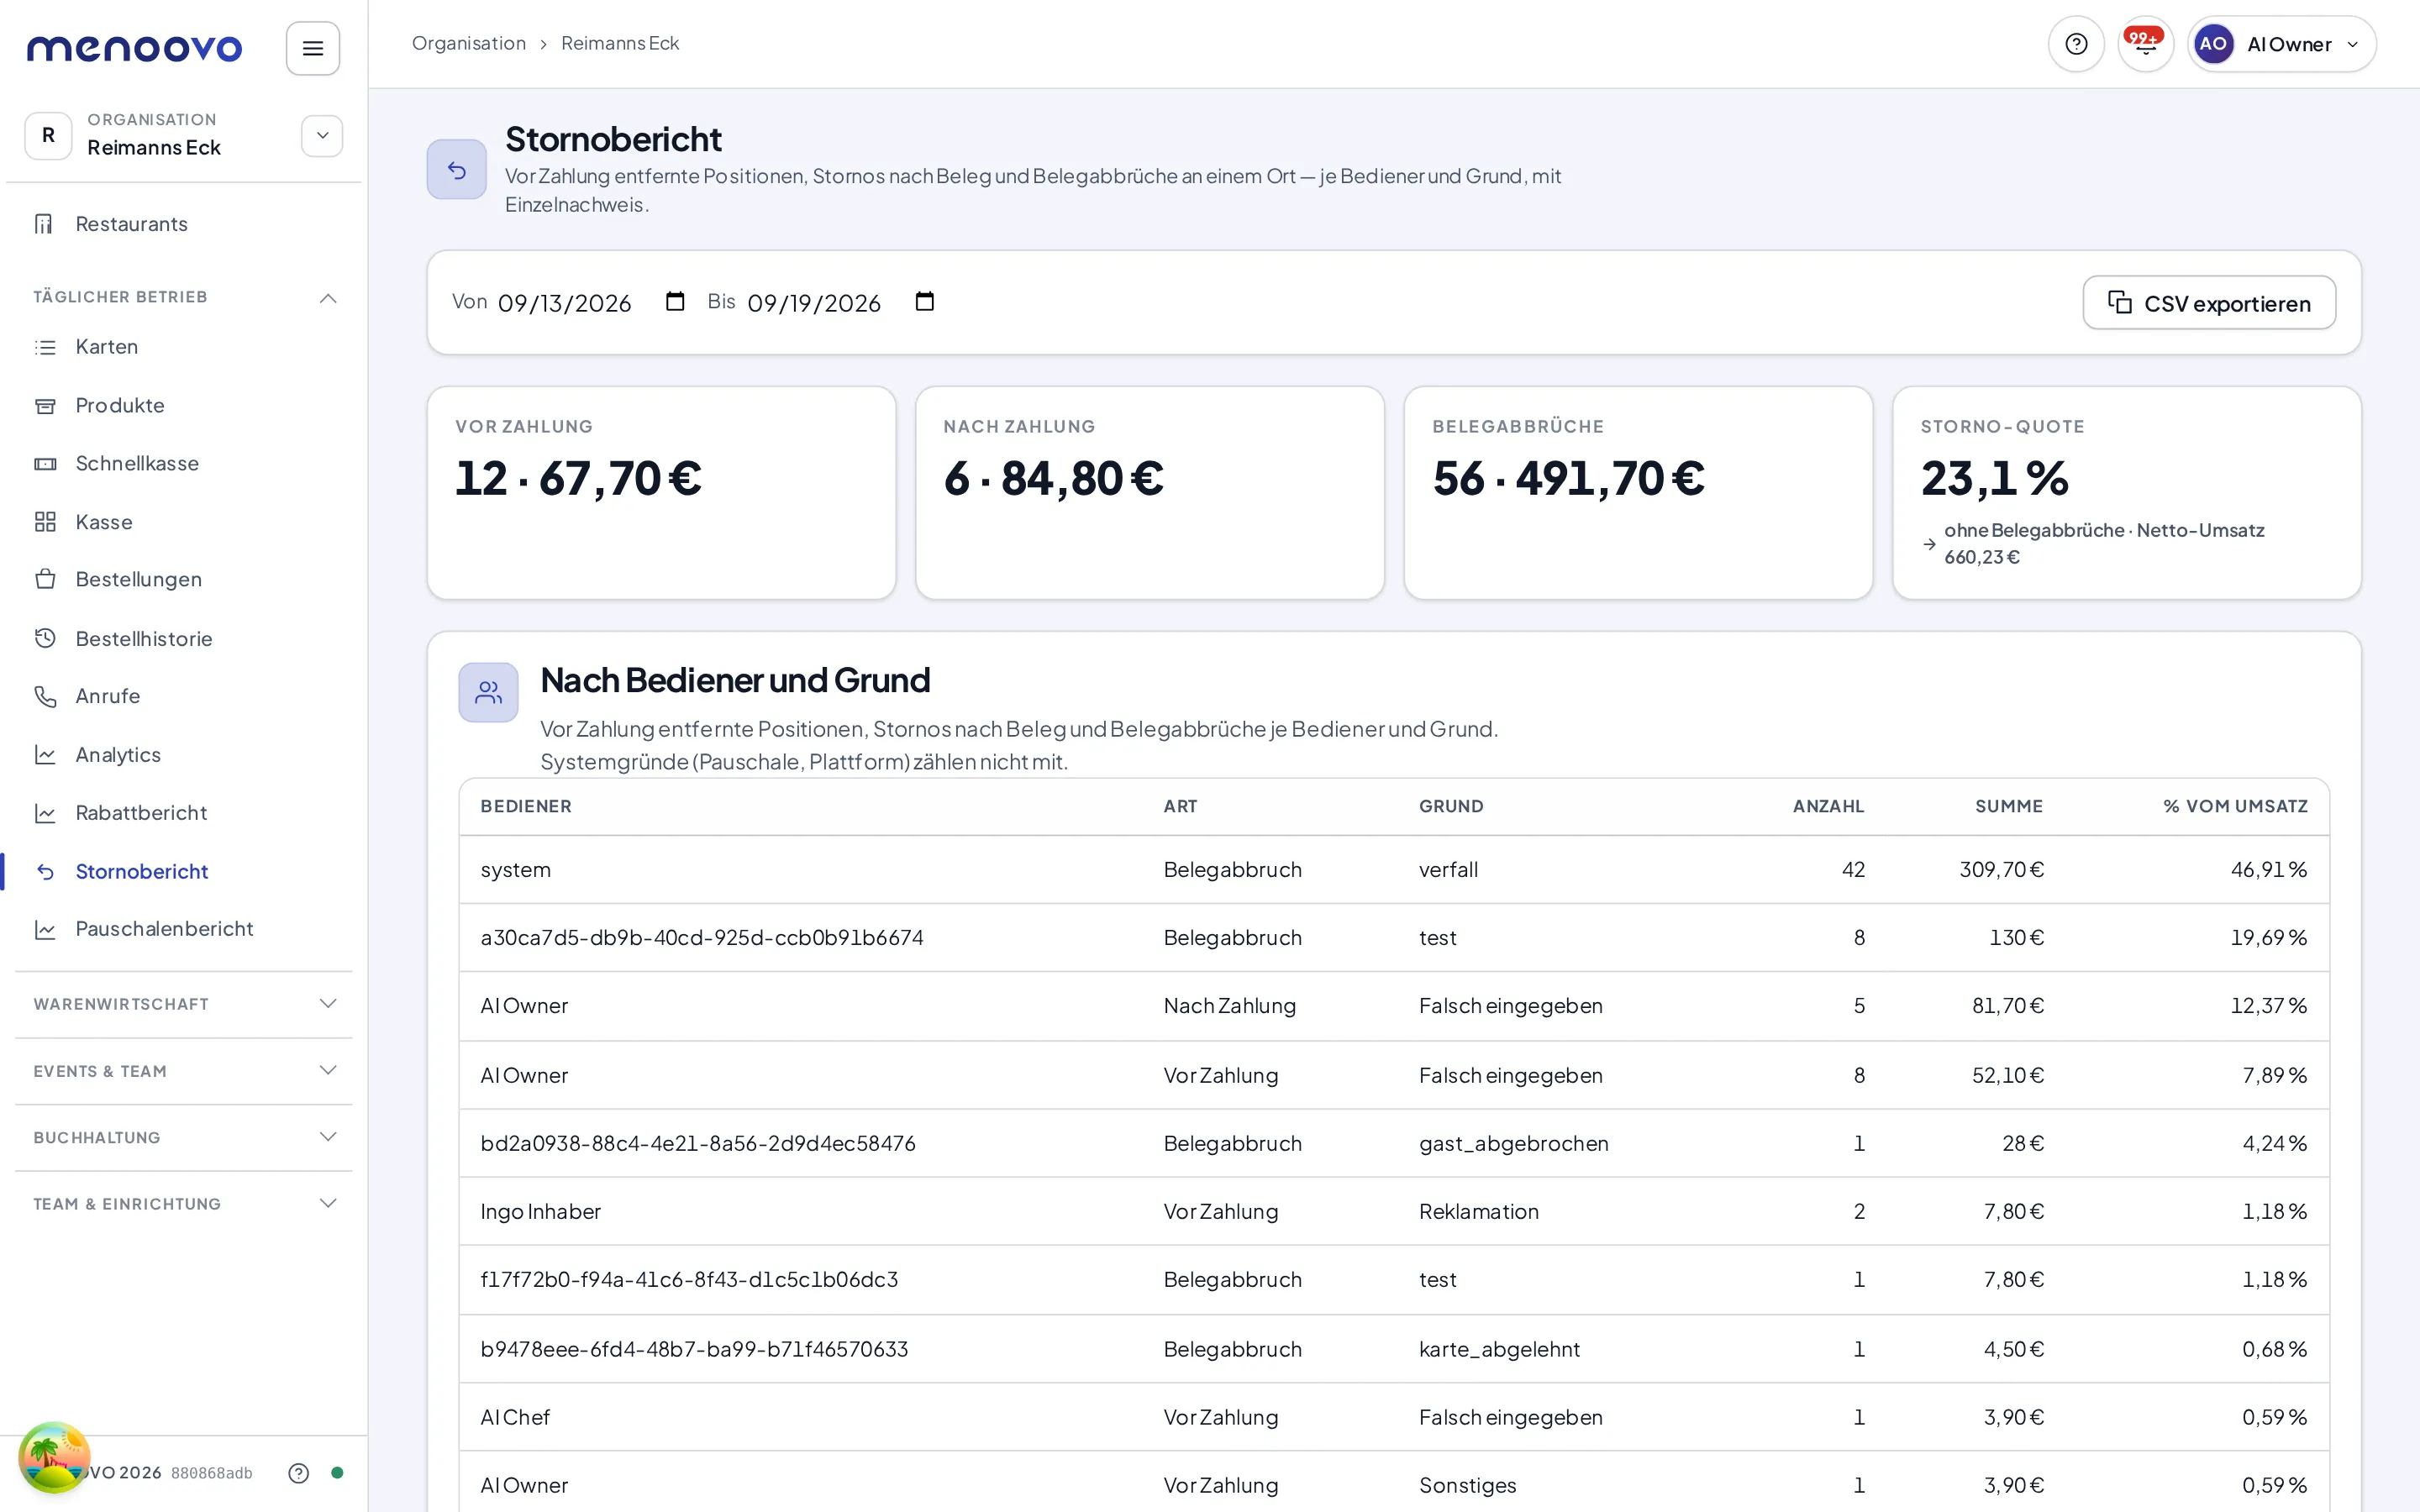Click the footer help circle icon
Image resolution: width=2420 pixels, height=1512 pixels.
(x=298, y=1472)
